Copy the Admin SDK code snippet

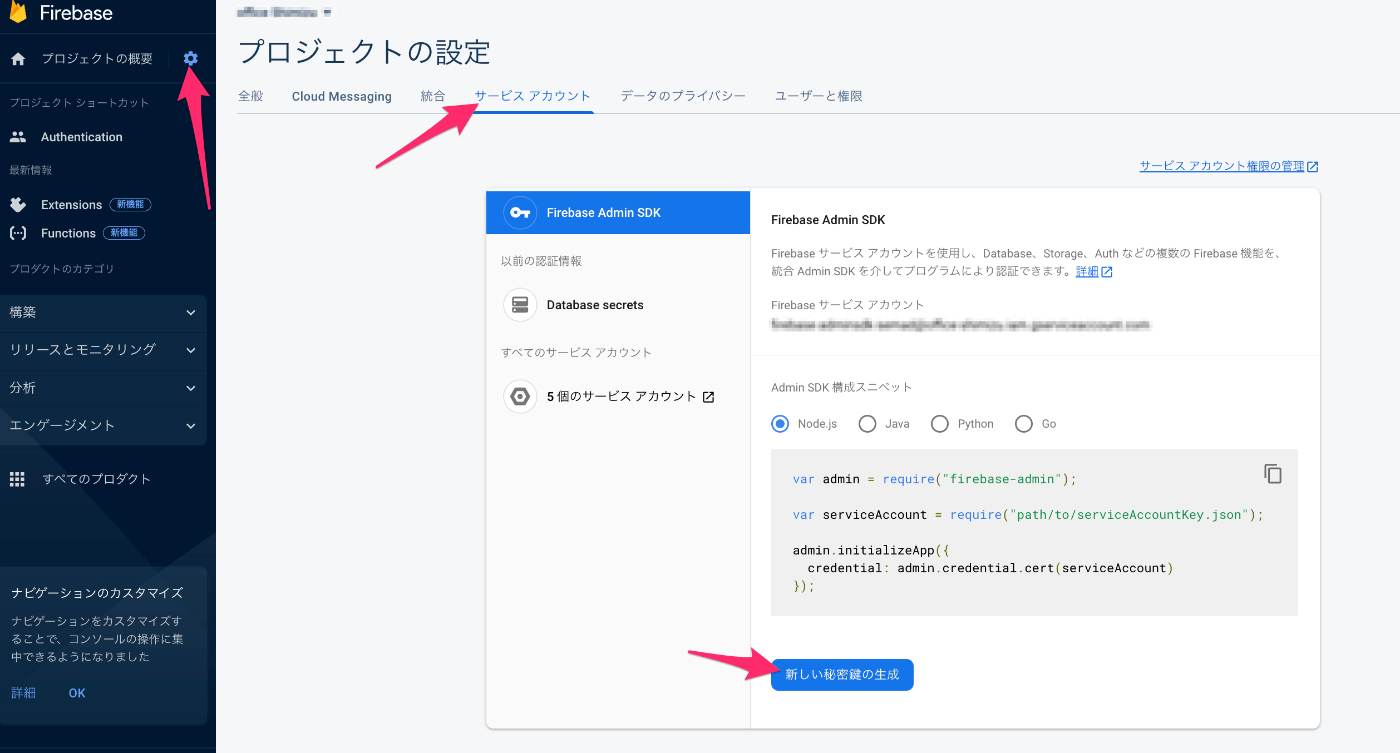click(1272, 474)
